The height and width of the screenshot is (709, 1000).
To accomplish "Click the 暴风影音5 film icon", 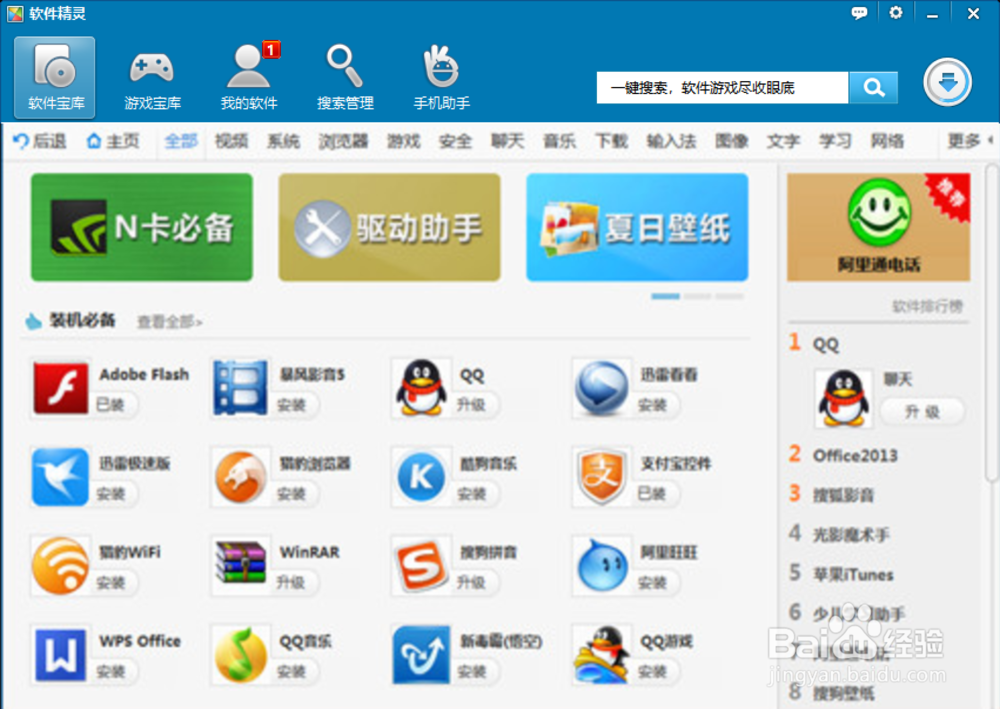I will pyautogui.click(x=240, y=388).
